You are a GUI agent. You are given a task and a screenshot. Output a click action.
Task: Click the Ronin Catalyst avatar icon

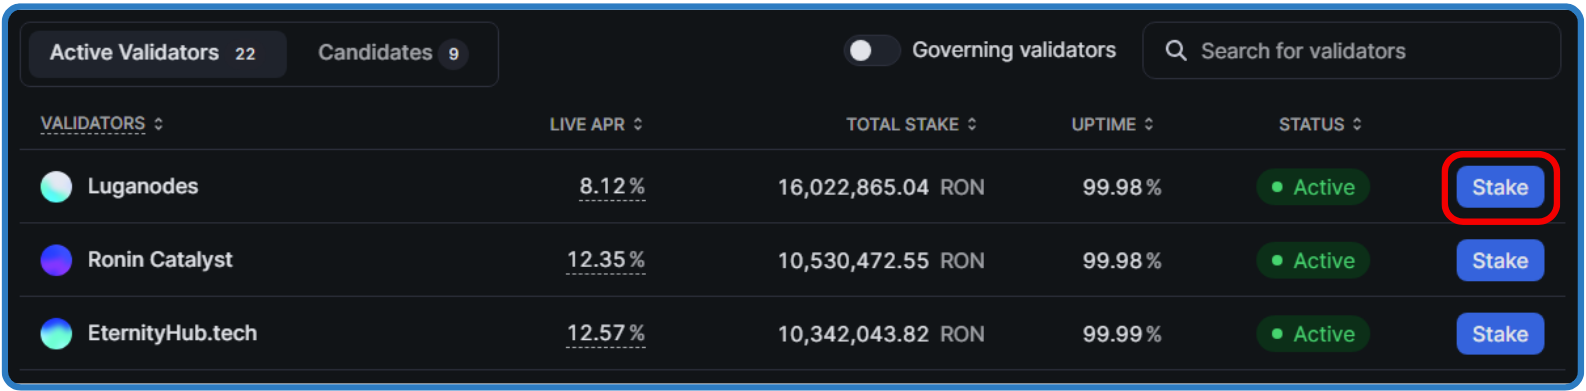56,260
